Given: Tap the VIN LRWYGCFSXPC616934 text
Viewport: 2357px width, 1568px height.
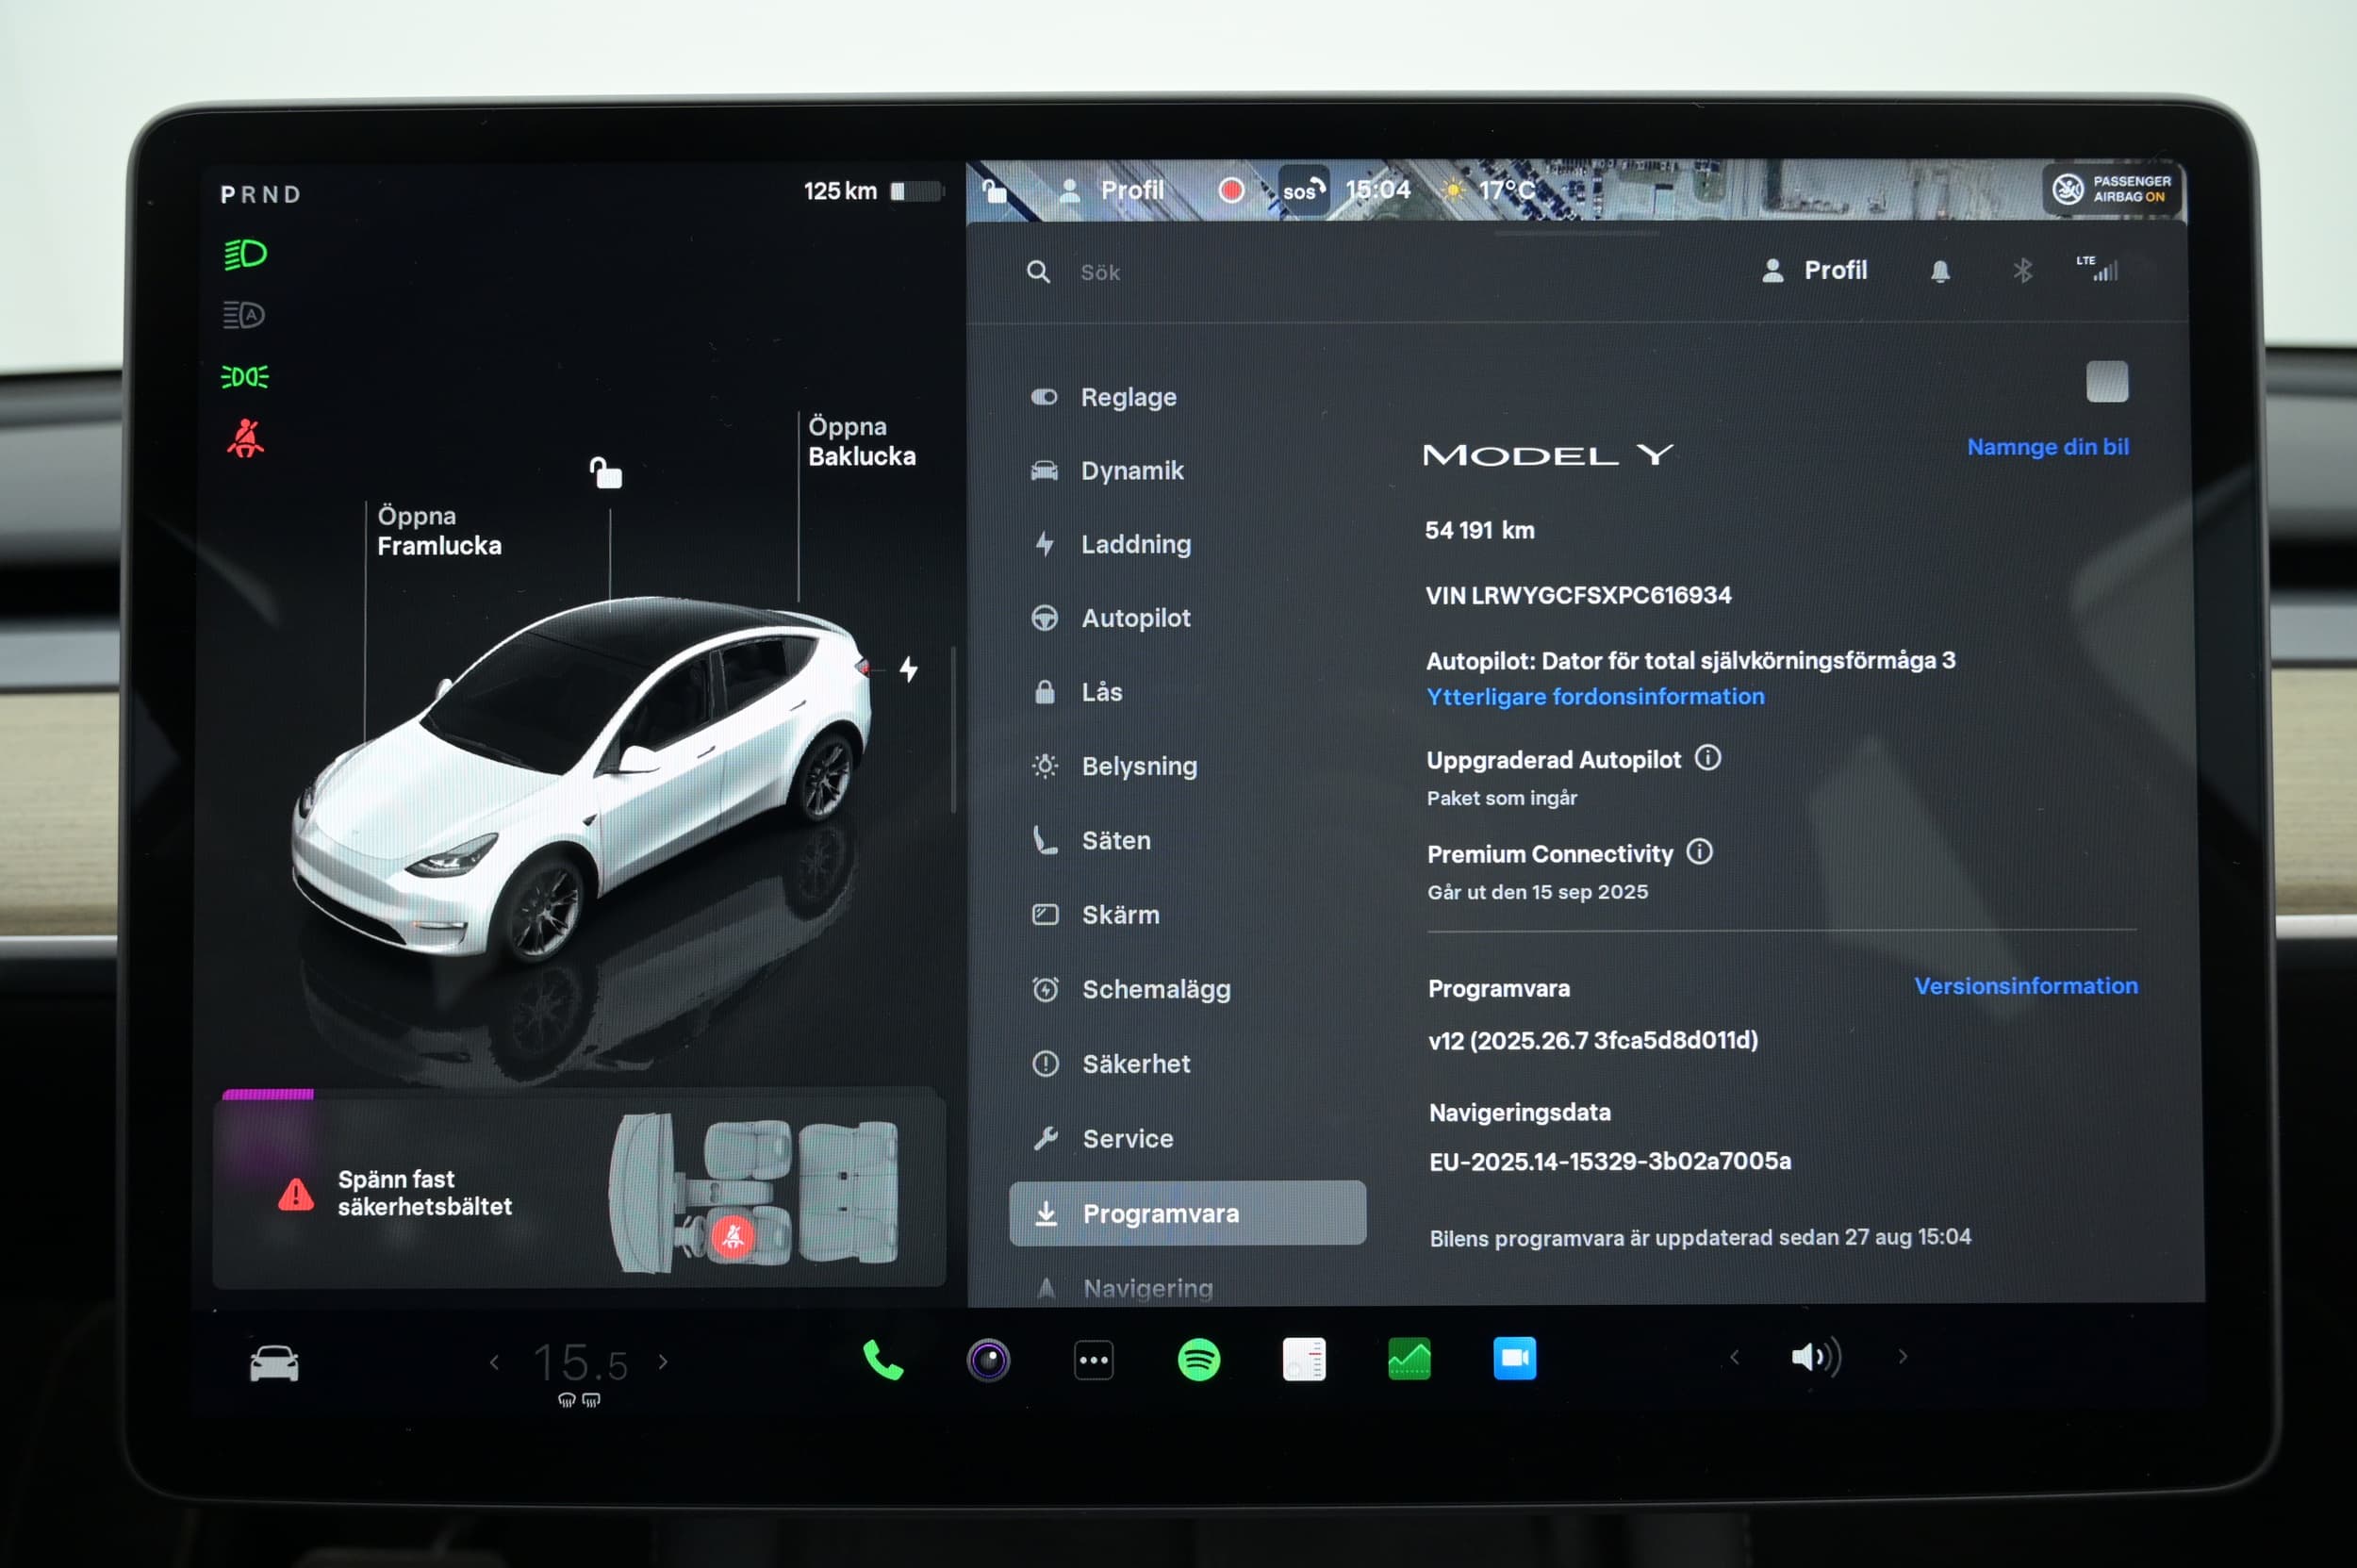Looking at the screenshot, I should pyautogui.click(x=1578, y=595).
